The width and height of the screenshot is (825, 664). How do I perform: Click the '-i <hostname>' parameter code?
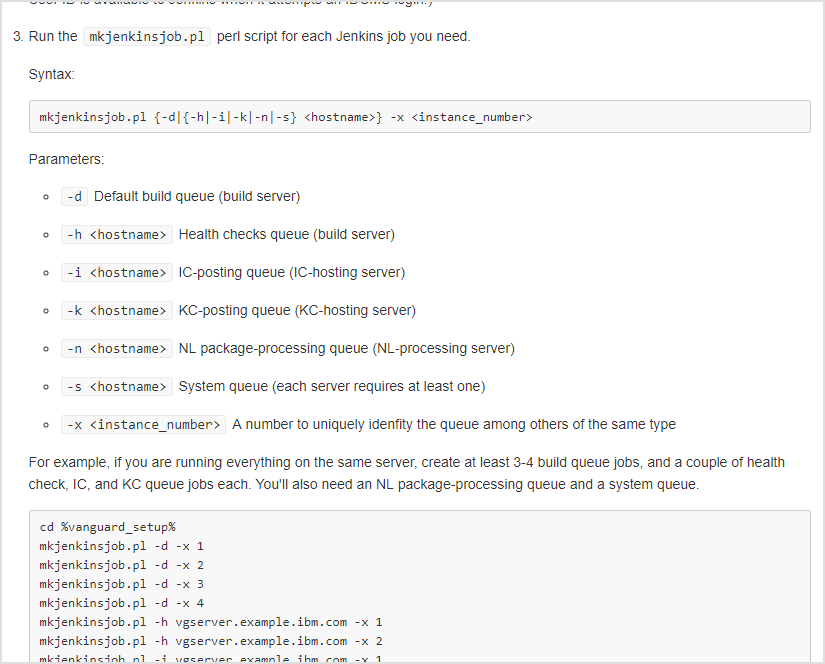point(116,273)
